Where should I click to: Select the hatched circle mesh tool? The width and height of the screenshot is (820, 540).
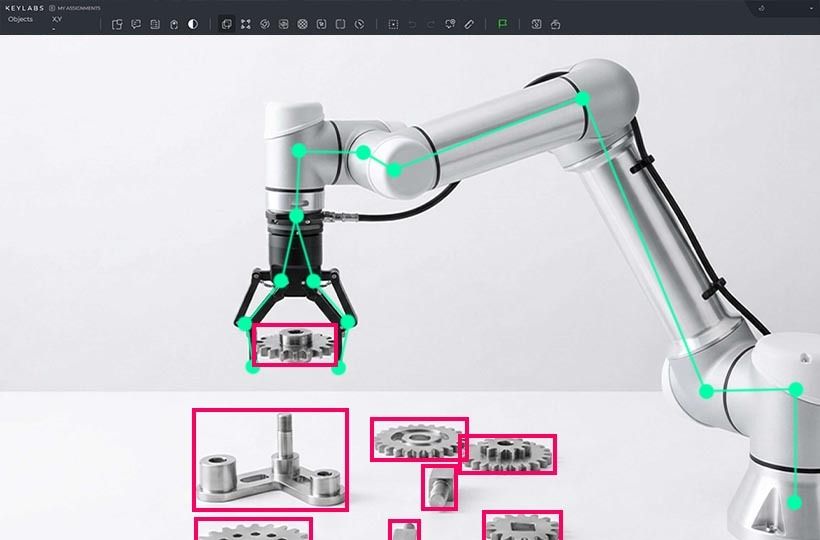point(302,24)
